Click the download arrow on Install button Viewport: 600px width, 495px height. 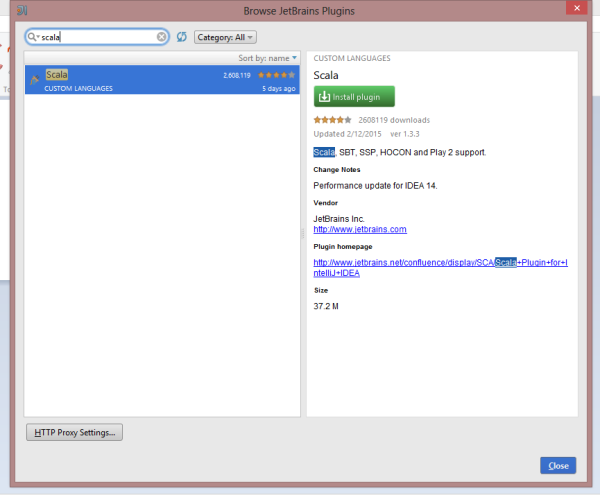323,96
